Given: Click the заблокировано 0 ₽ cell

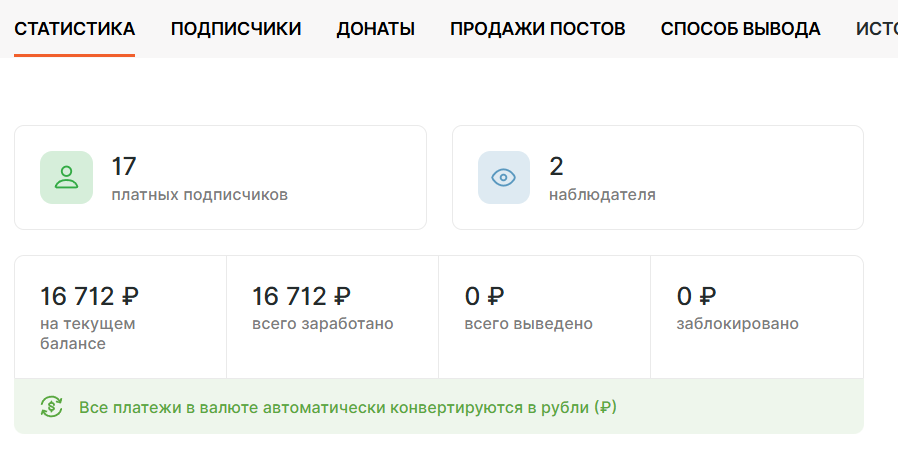Looking at the screenshot, I should [x=757, y=317].
